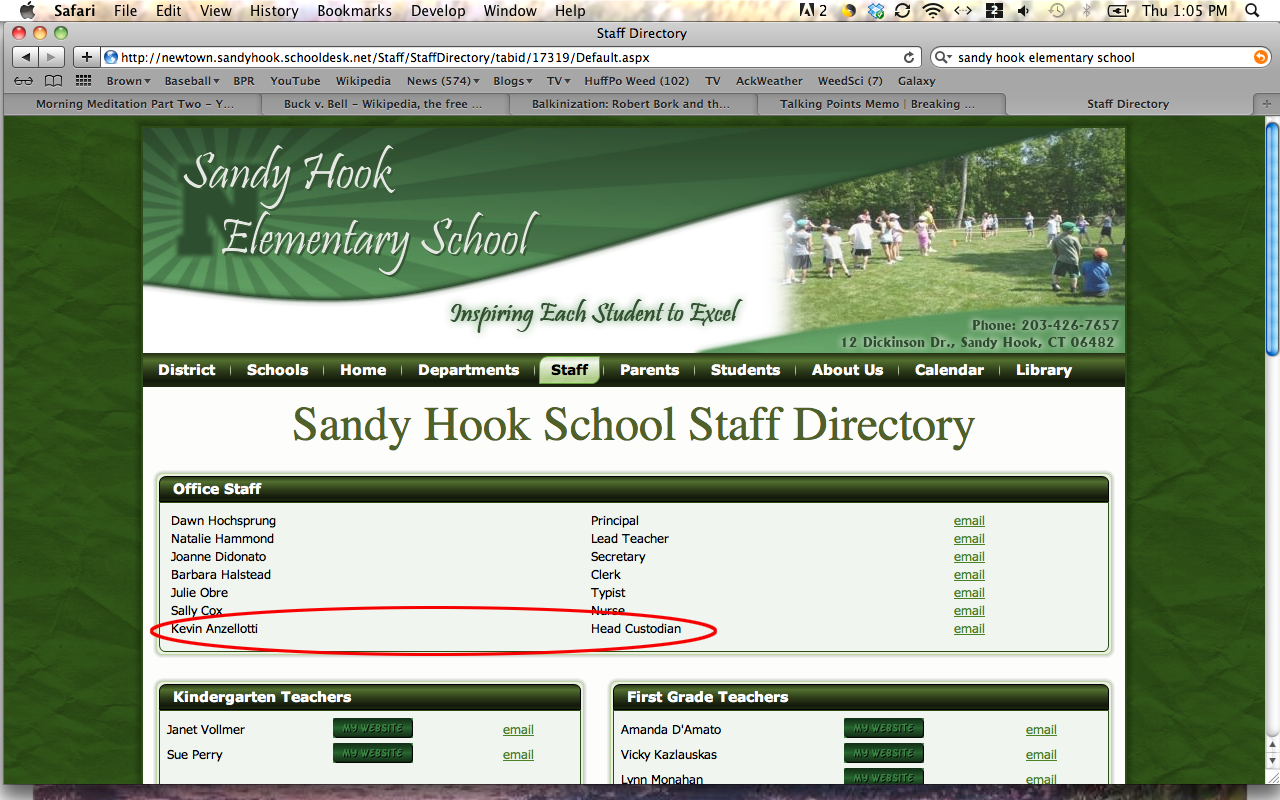Open My Website for Vicky Kazlauskas

coord(884,754)
